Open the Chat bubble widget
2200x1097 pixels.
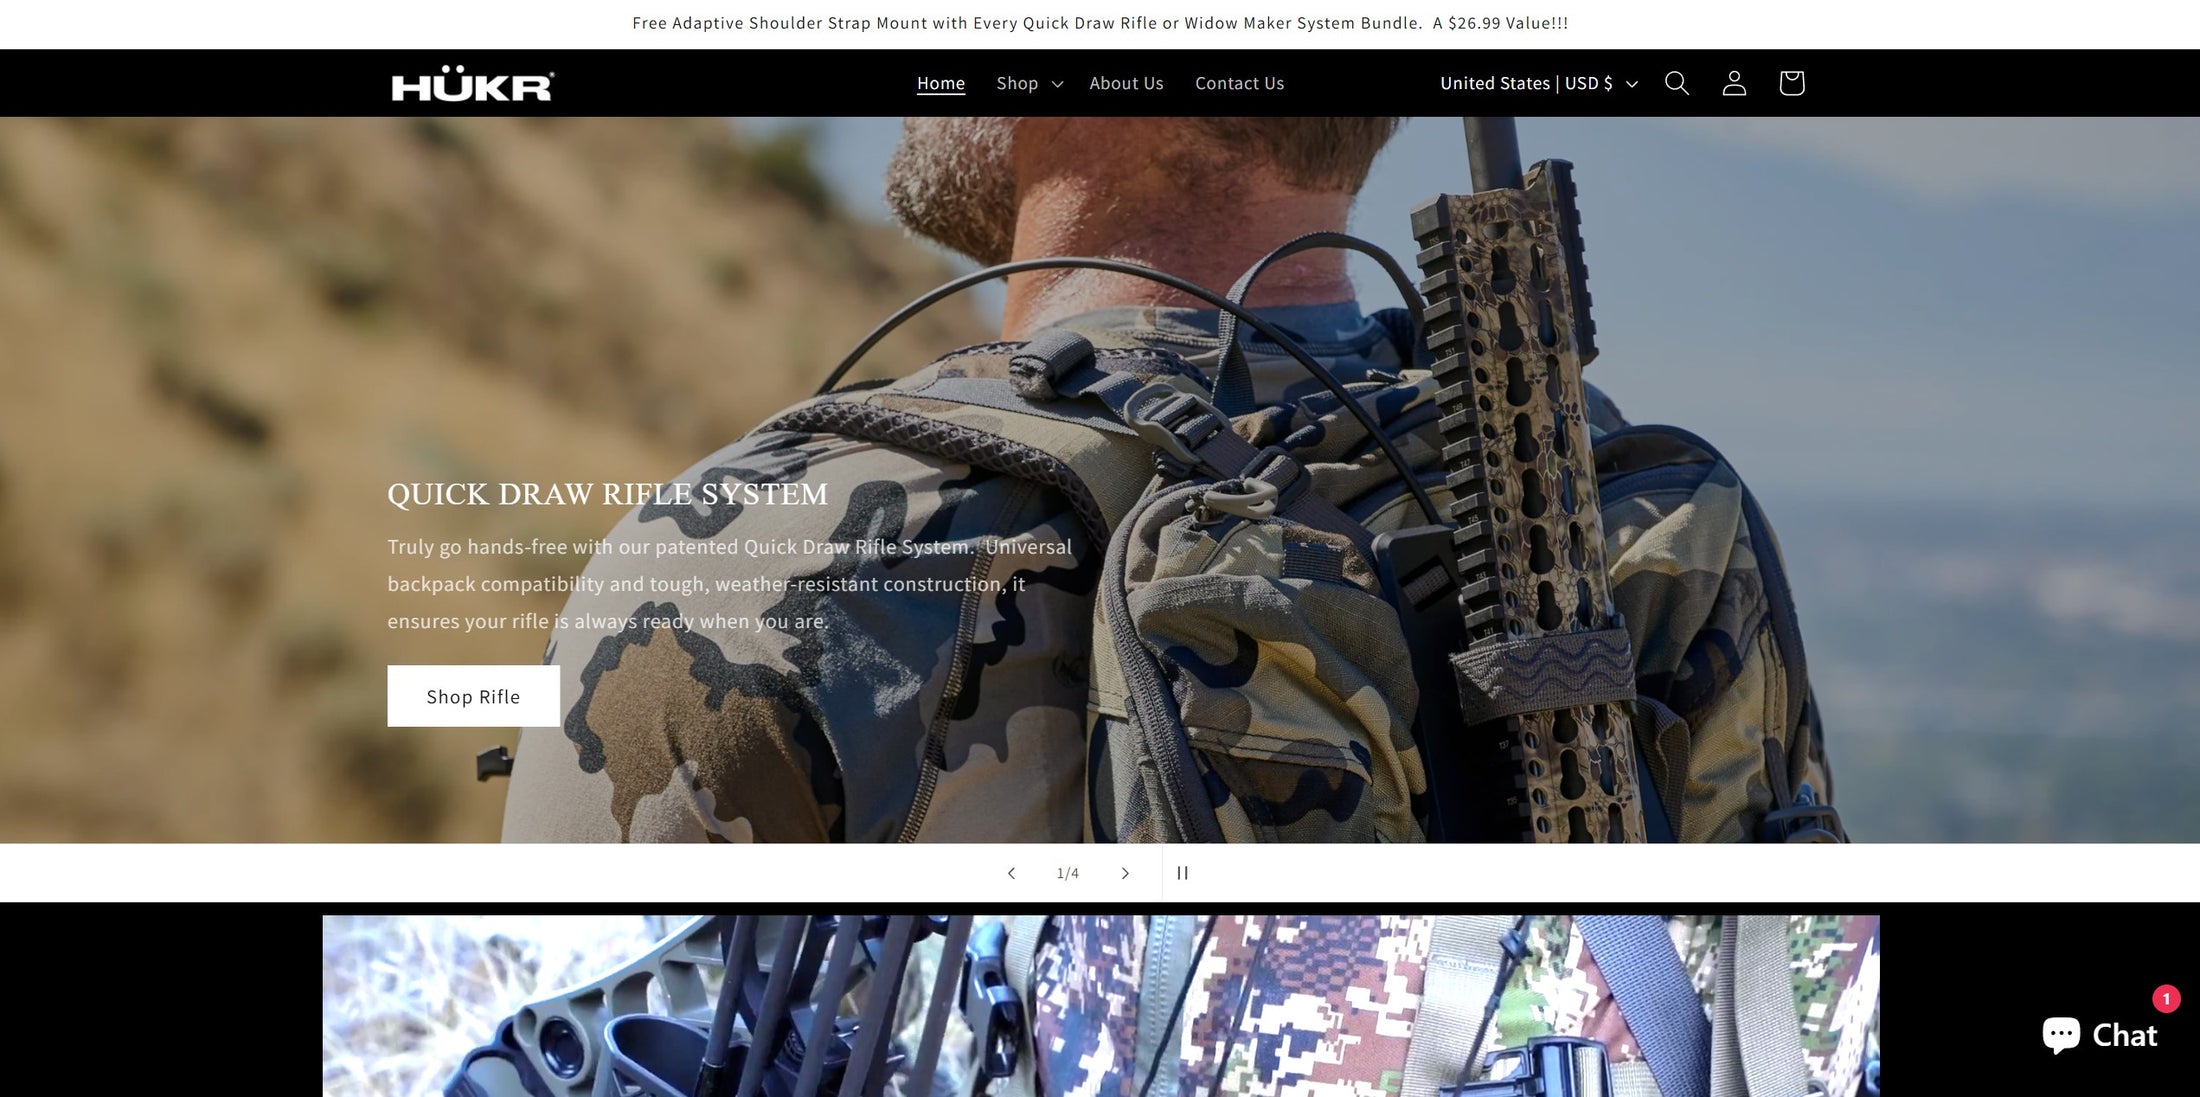(x=2099, y=1035)
